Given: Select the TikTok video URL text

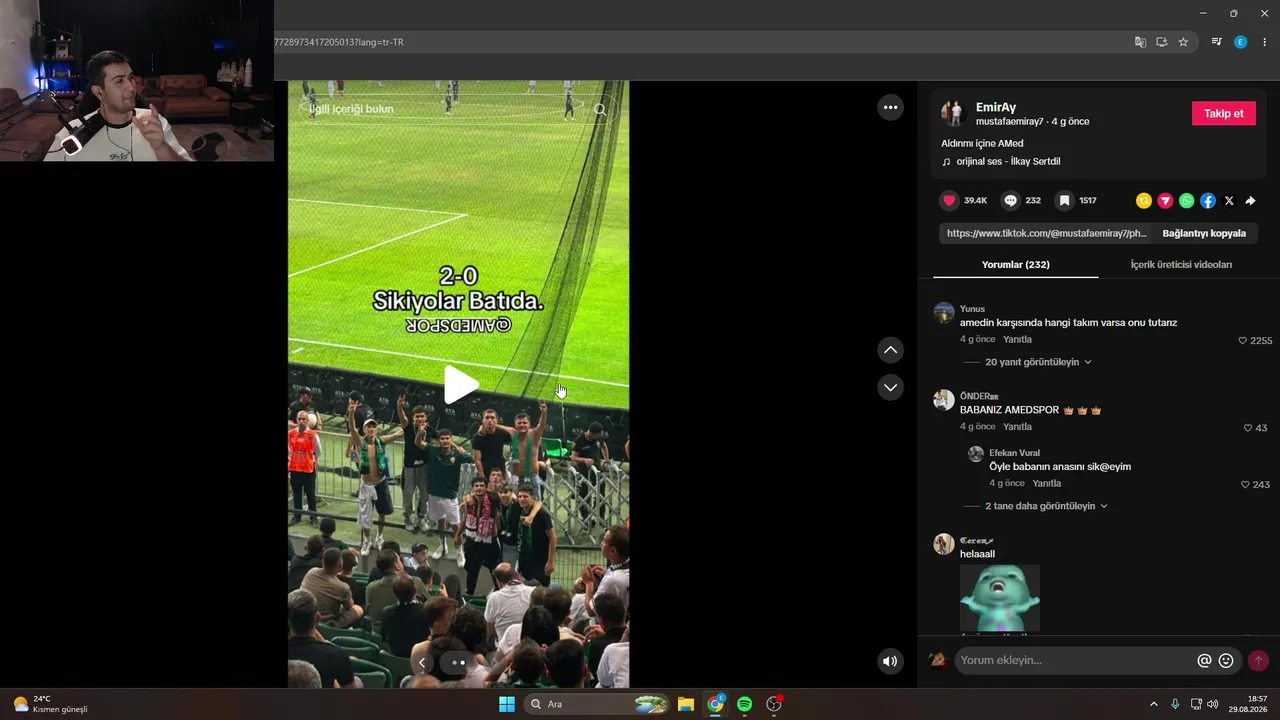Looking at the screenshot, I should (x=1046, y=233).
